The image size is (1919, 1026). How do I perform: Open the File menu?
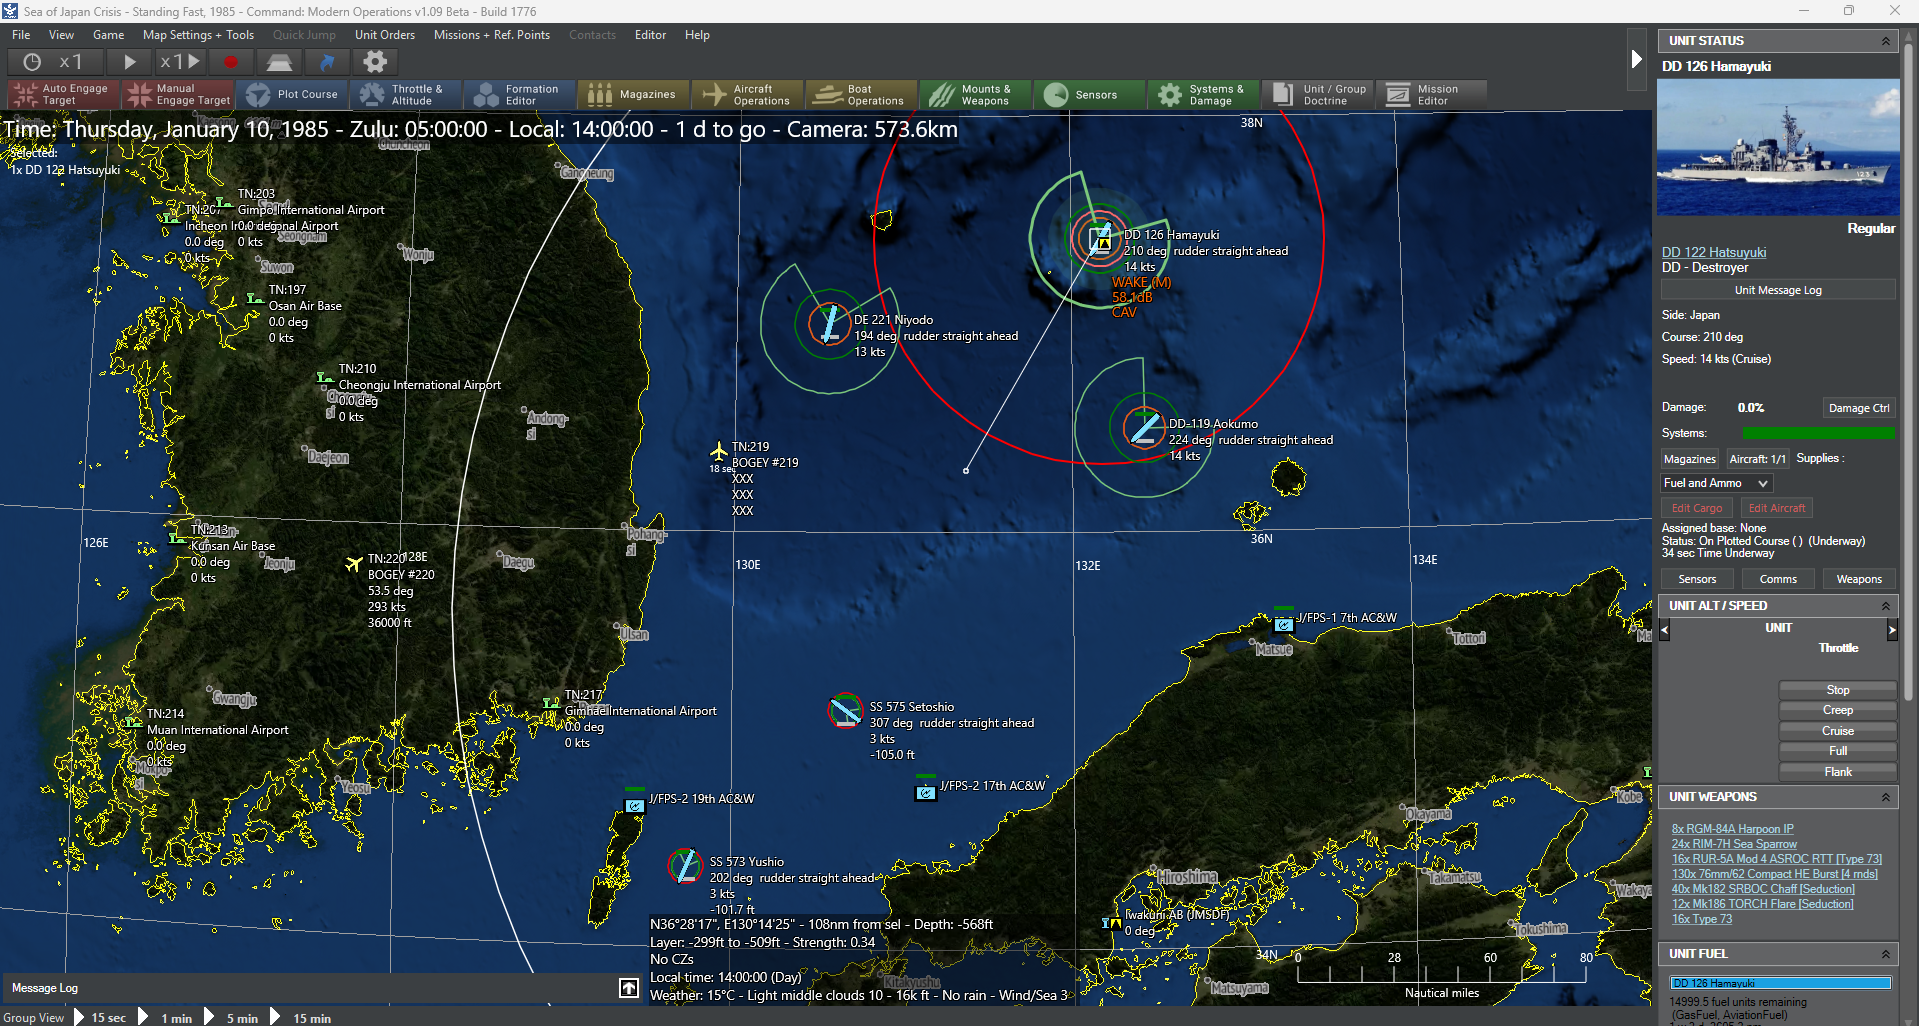pos(21,35)
